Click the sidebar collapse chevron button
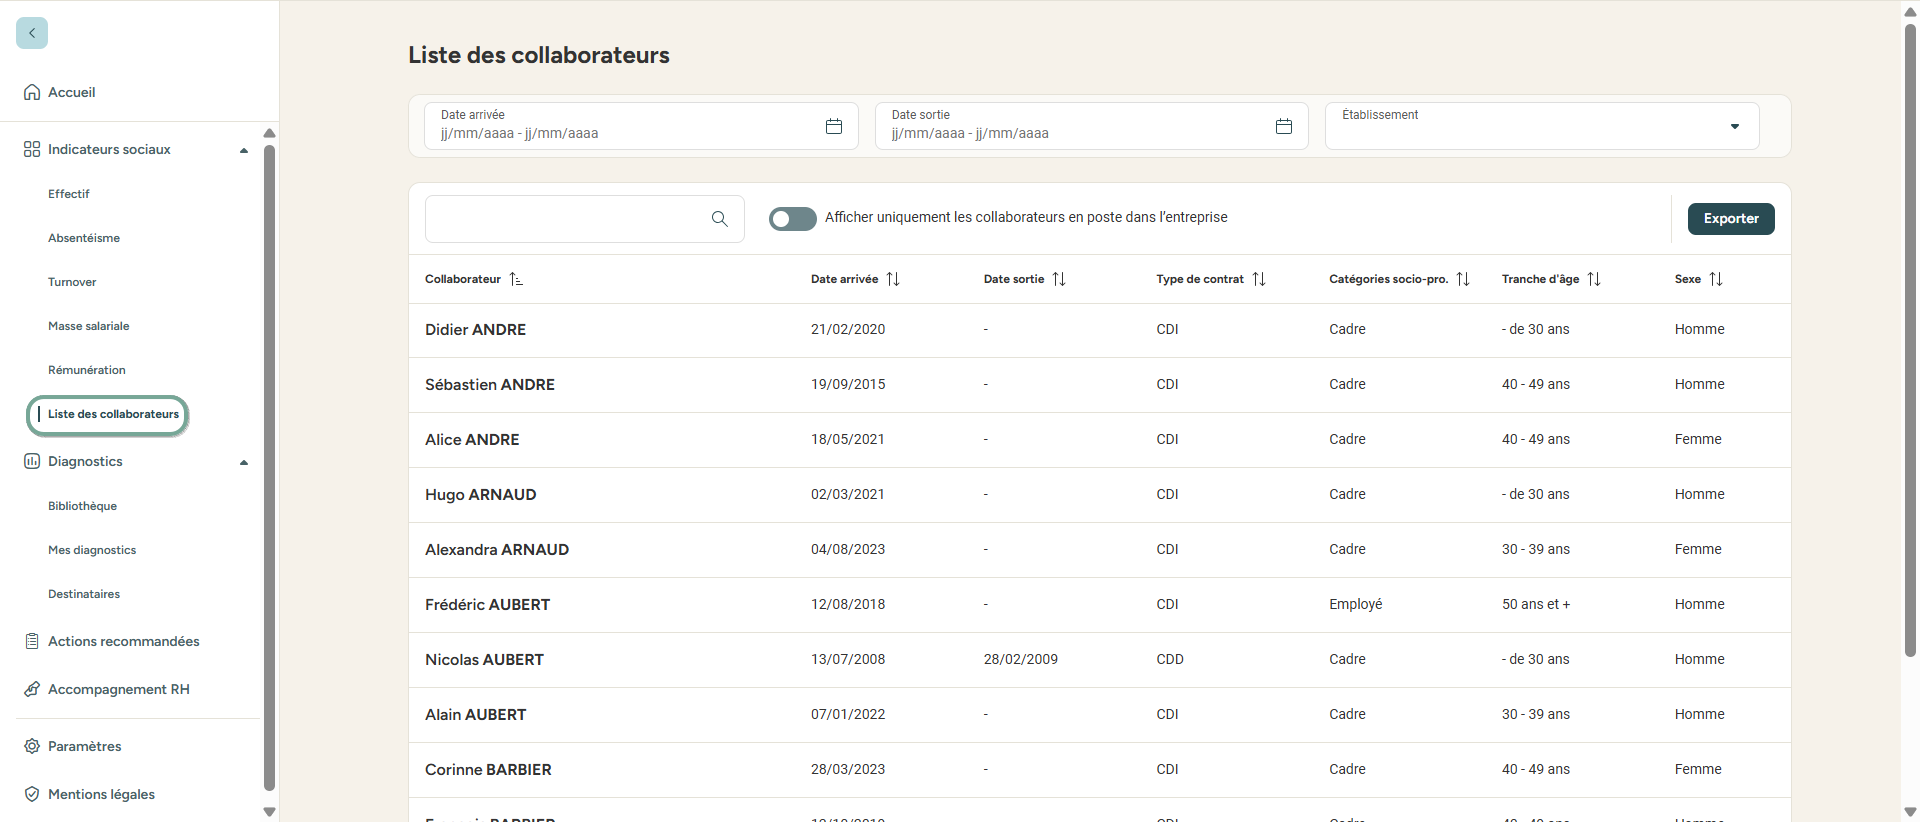The height and width of the screenshot is (822, 1920). point(32,33)
